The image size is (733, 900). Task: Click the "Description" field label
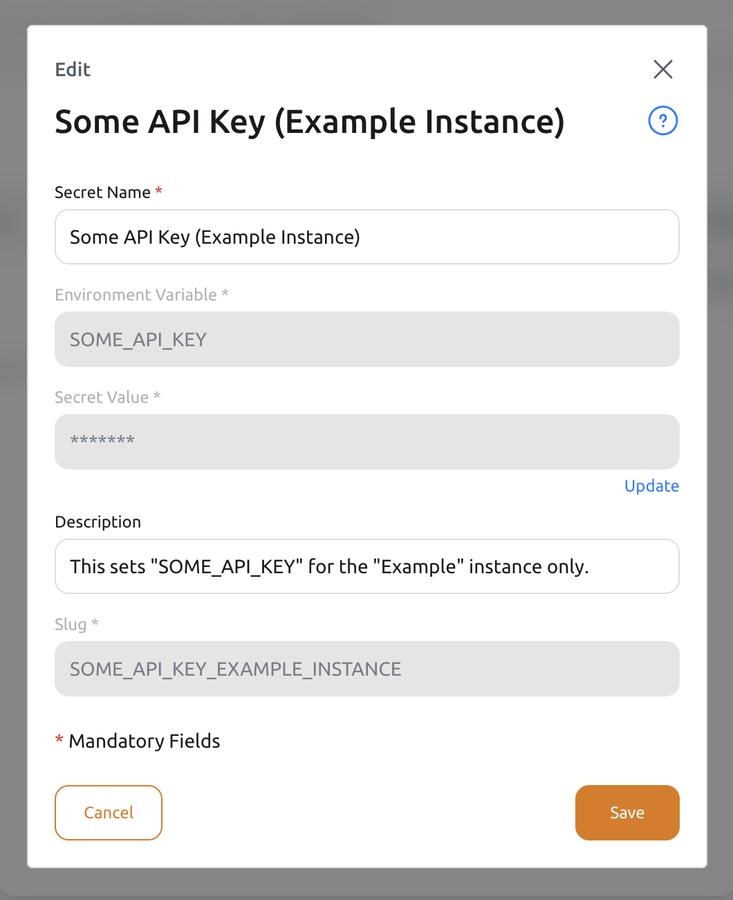[98, 522]
